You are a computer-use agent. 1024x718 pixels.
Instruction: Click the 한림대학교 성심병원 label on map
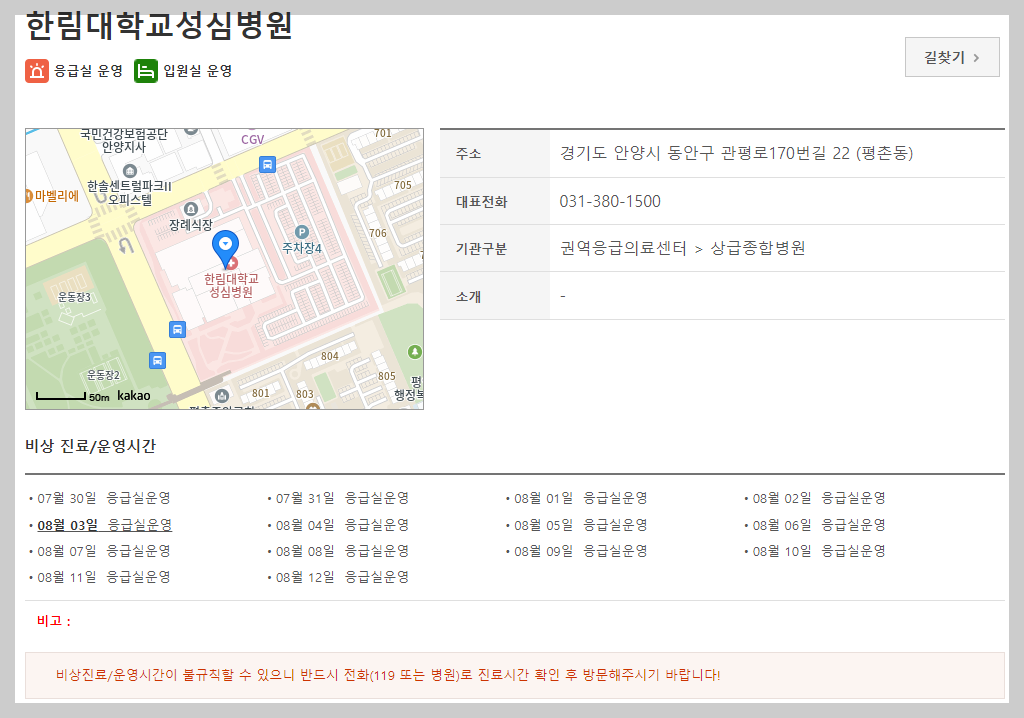coord(231,286)
